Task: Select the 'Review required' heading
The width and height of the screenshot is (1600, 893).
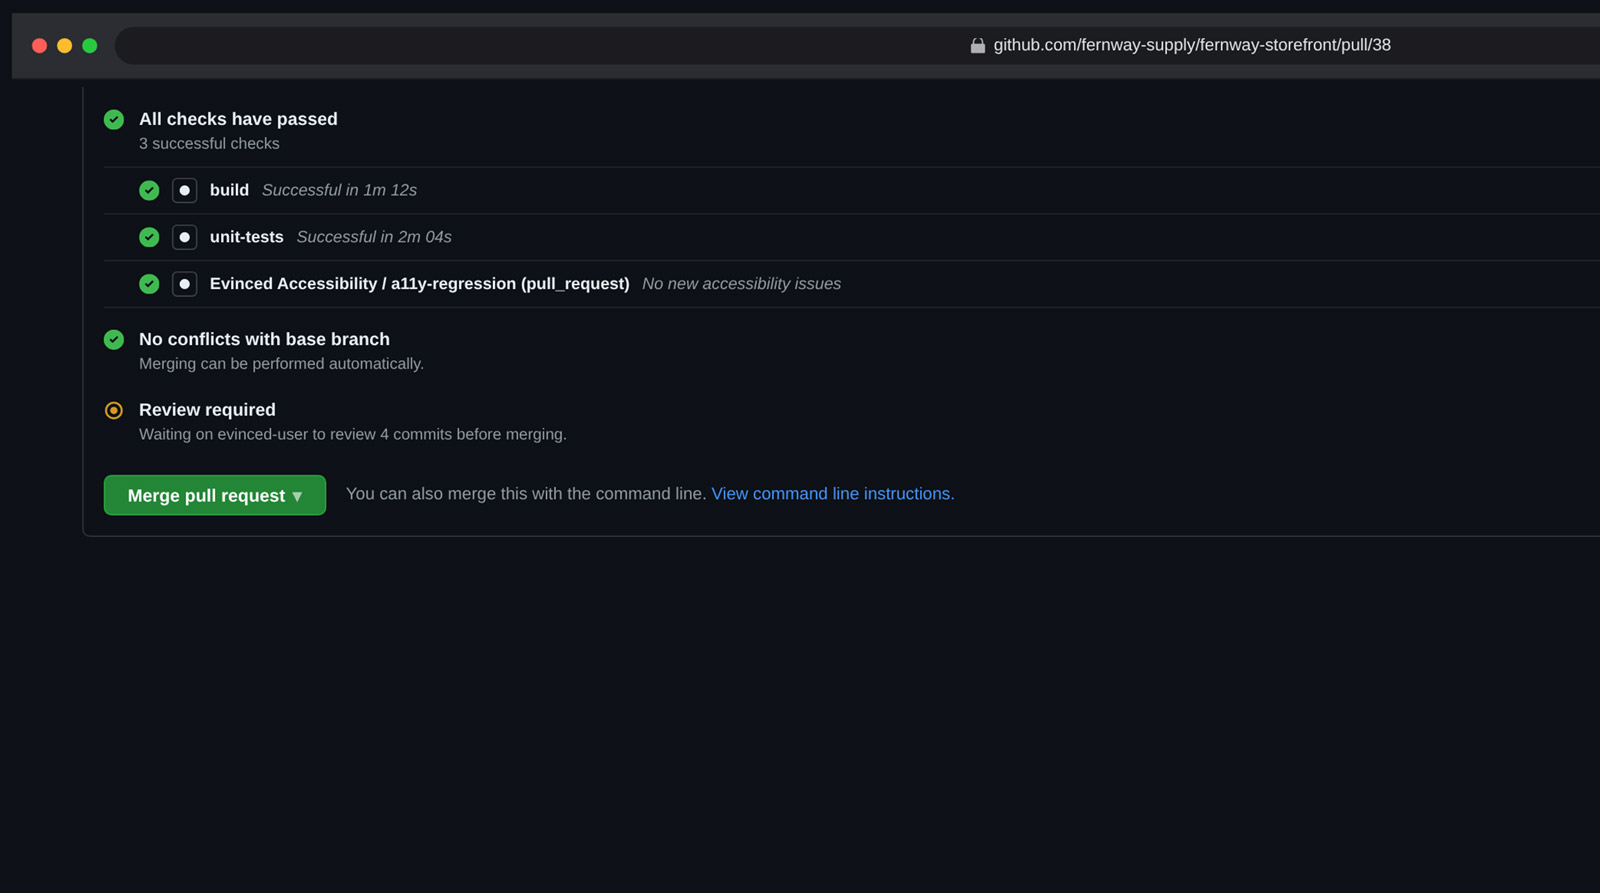Action: (x=207, y=410)
